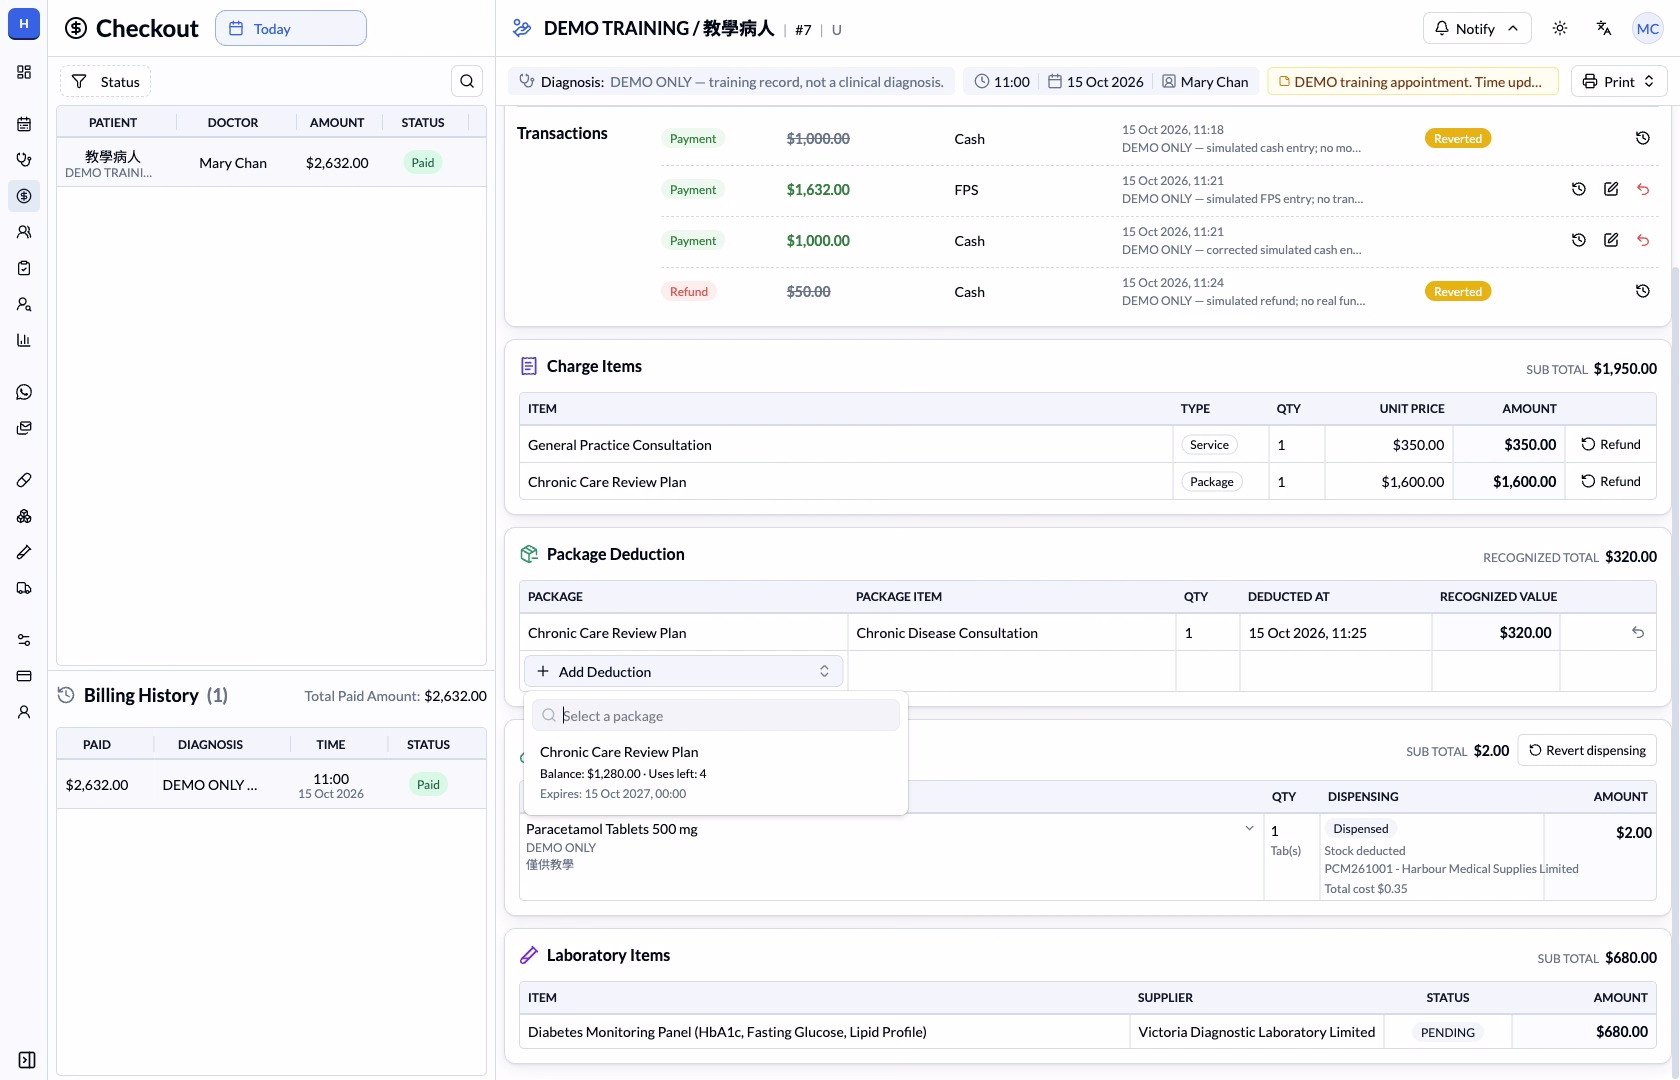Click the Mary Chan doctor chip
Viewport: 1680px width, 1080px height.
coord(1205,82)
